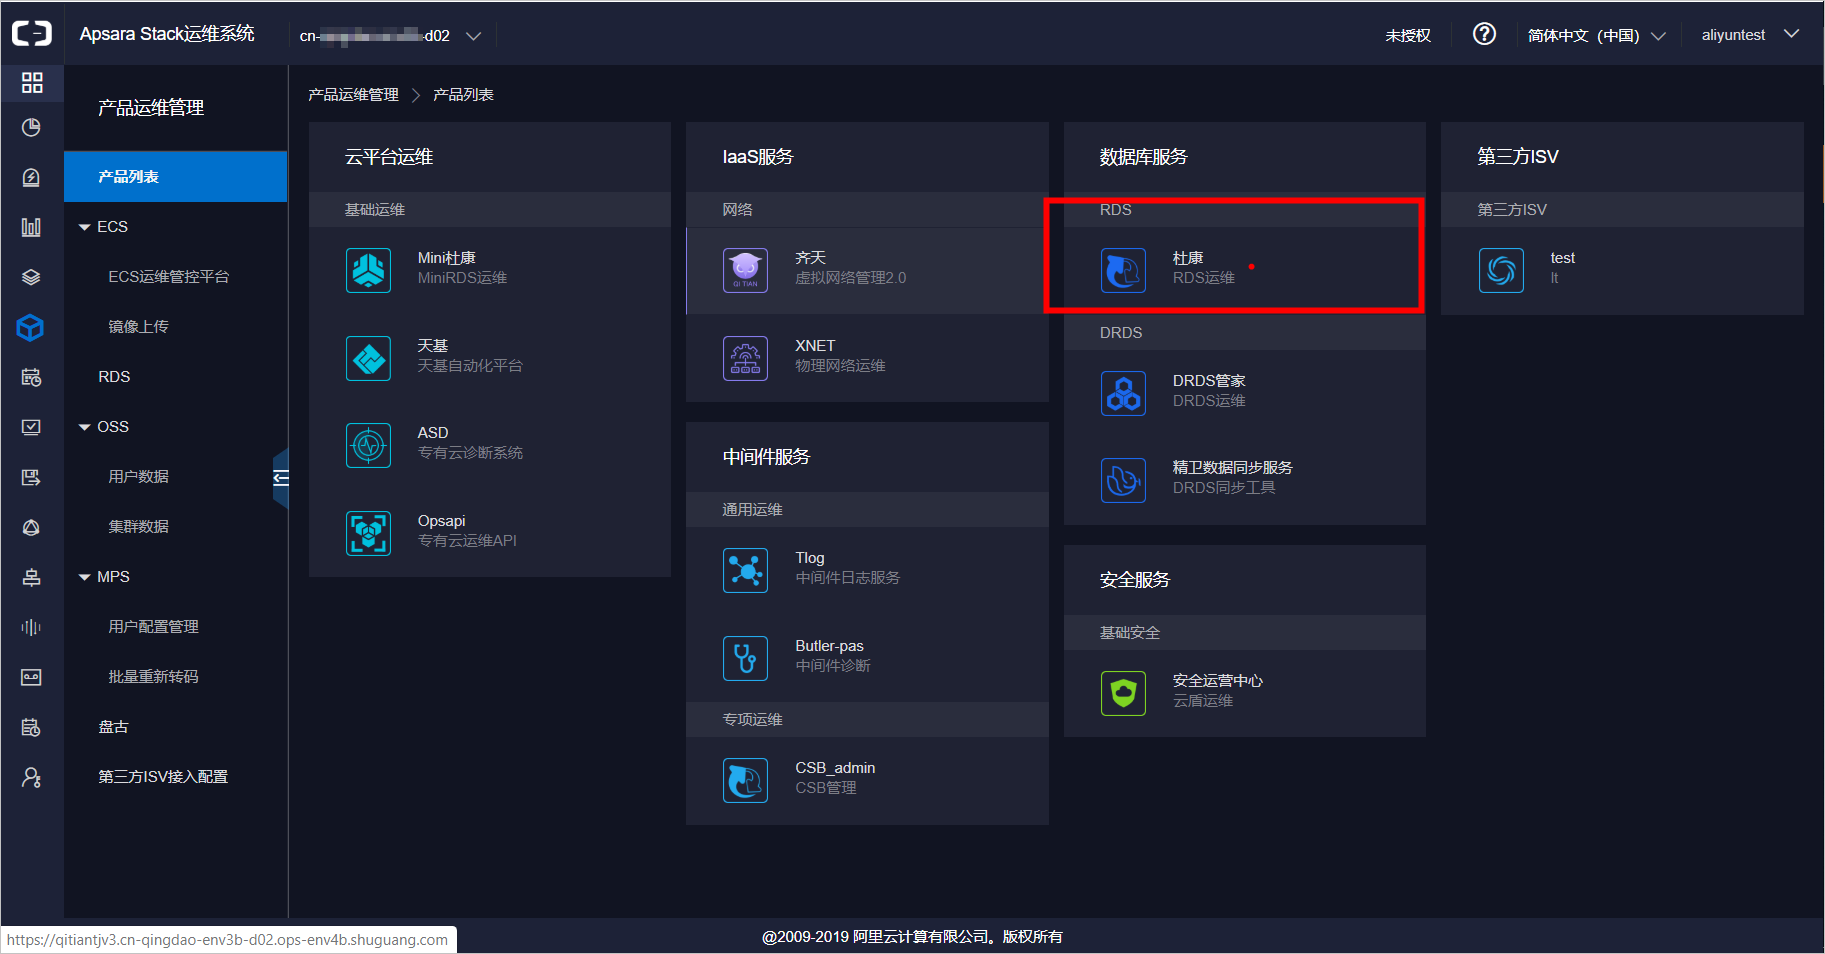Click the Apsara Stack logo icon
Image resolution: width=1825 pixels, height=954 pixels.
[32, 34]
